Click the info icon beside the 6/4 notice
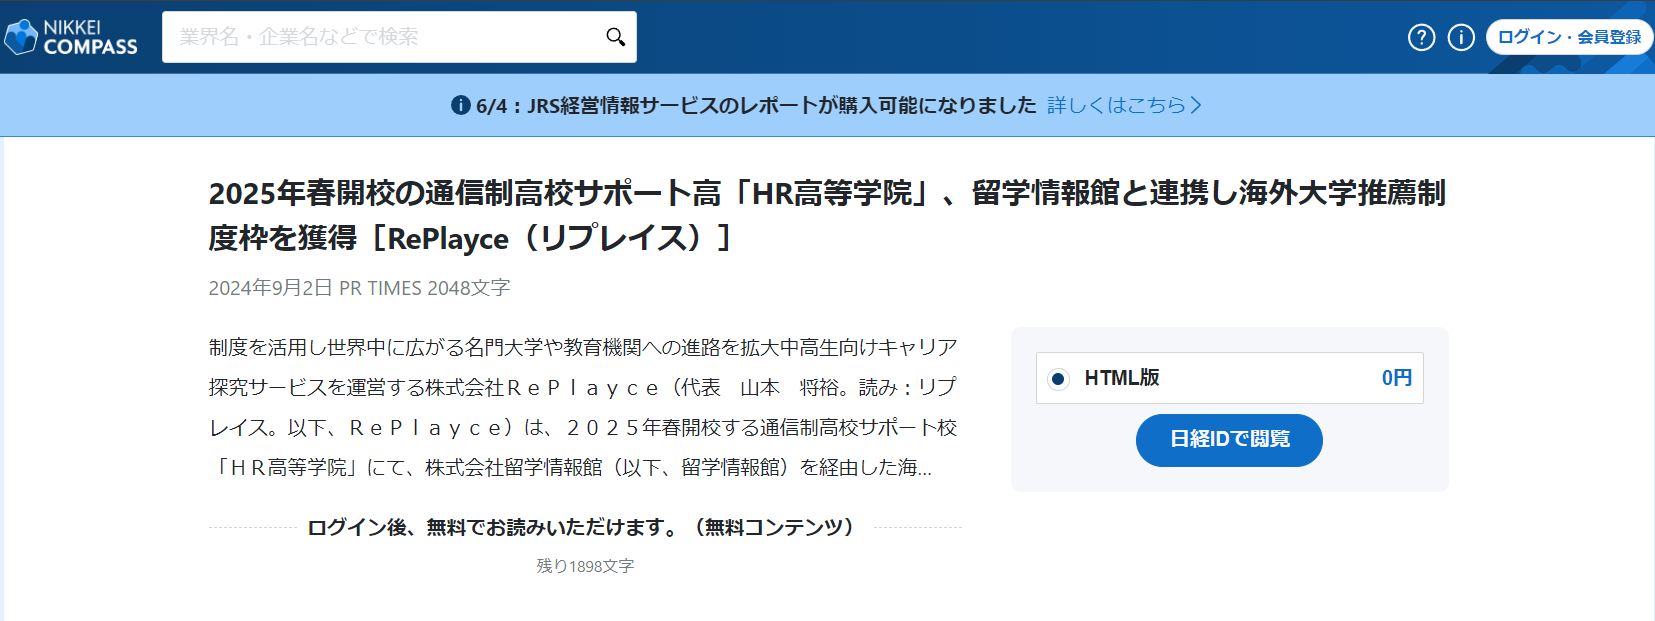The image size is (1655, 621). (x=461, y=105)
